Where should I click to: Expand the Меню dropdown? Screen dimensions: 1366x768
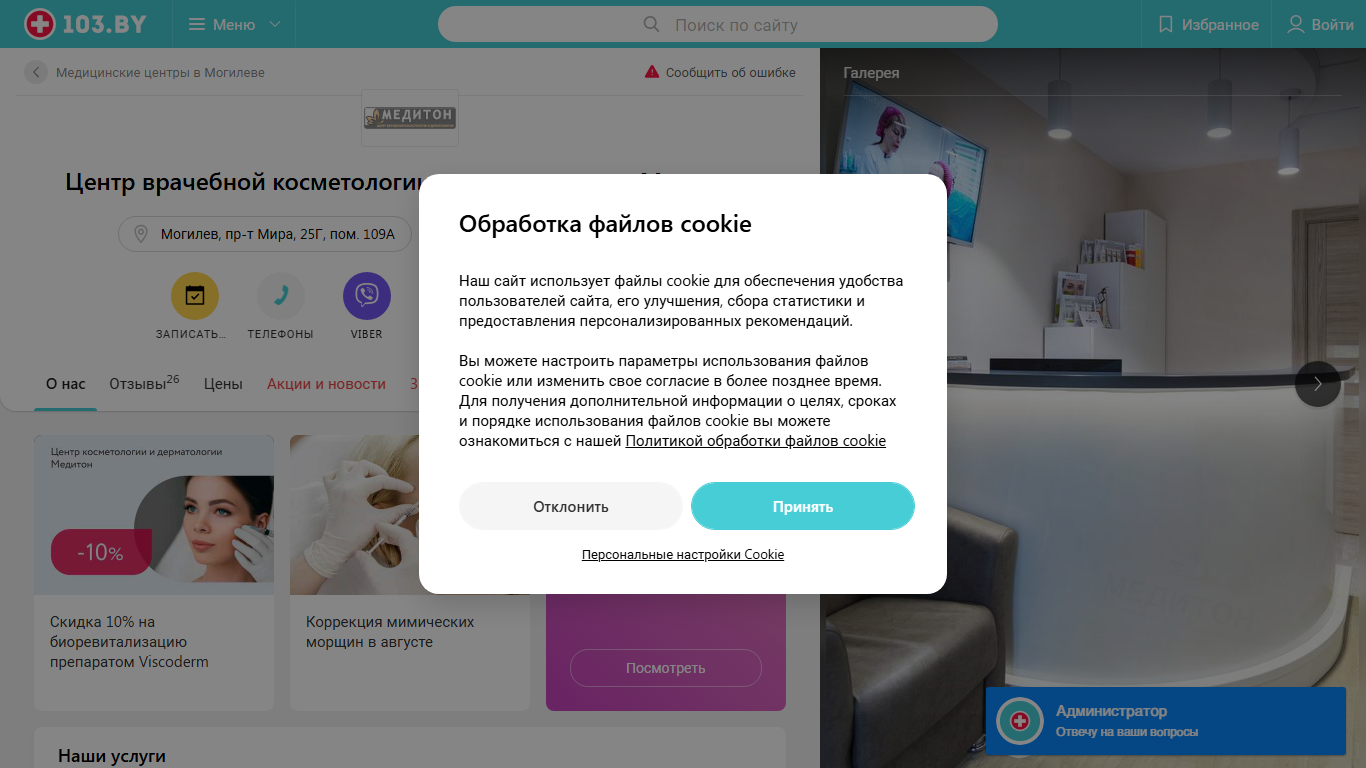pyautogui.click(x=235, y=24)
